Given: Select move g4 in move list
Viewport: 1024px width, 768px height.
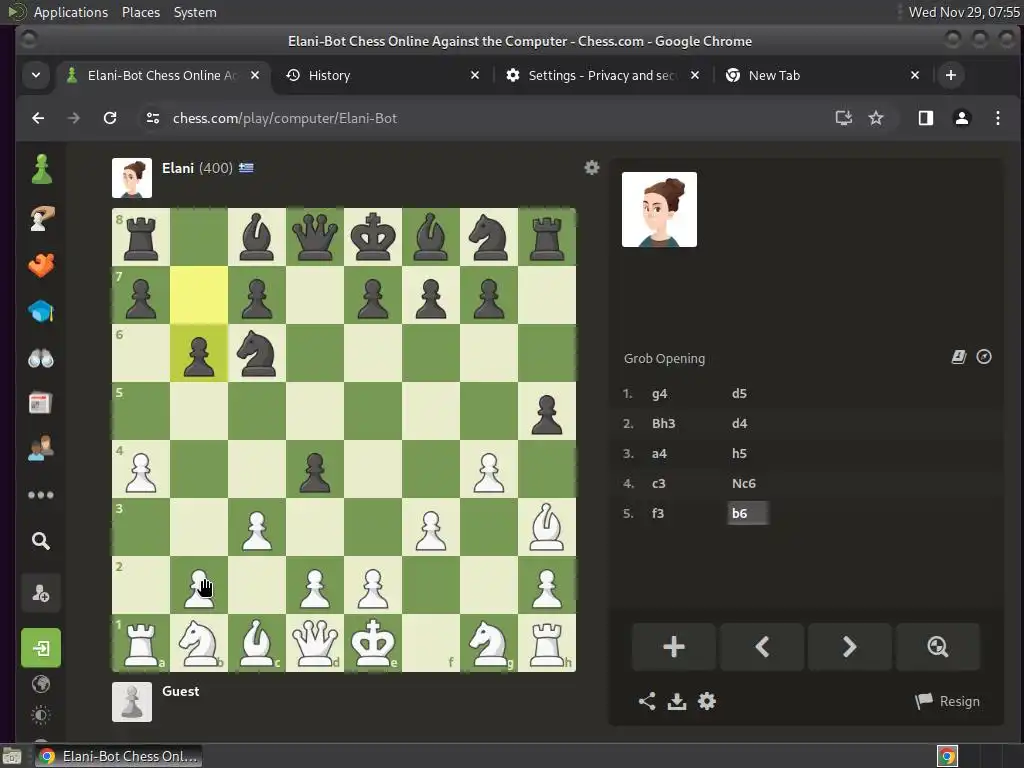Looking at the screenshot, I should (x=660, y=394).
